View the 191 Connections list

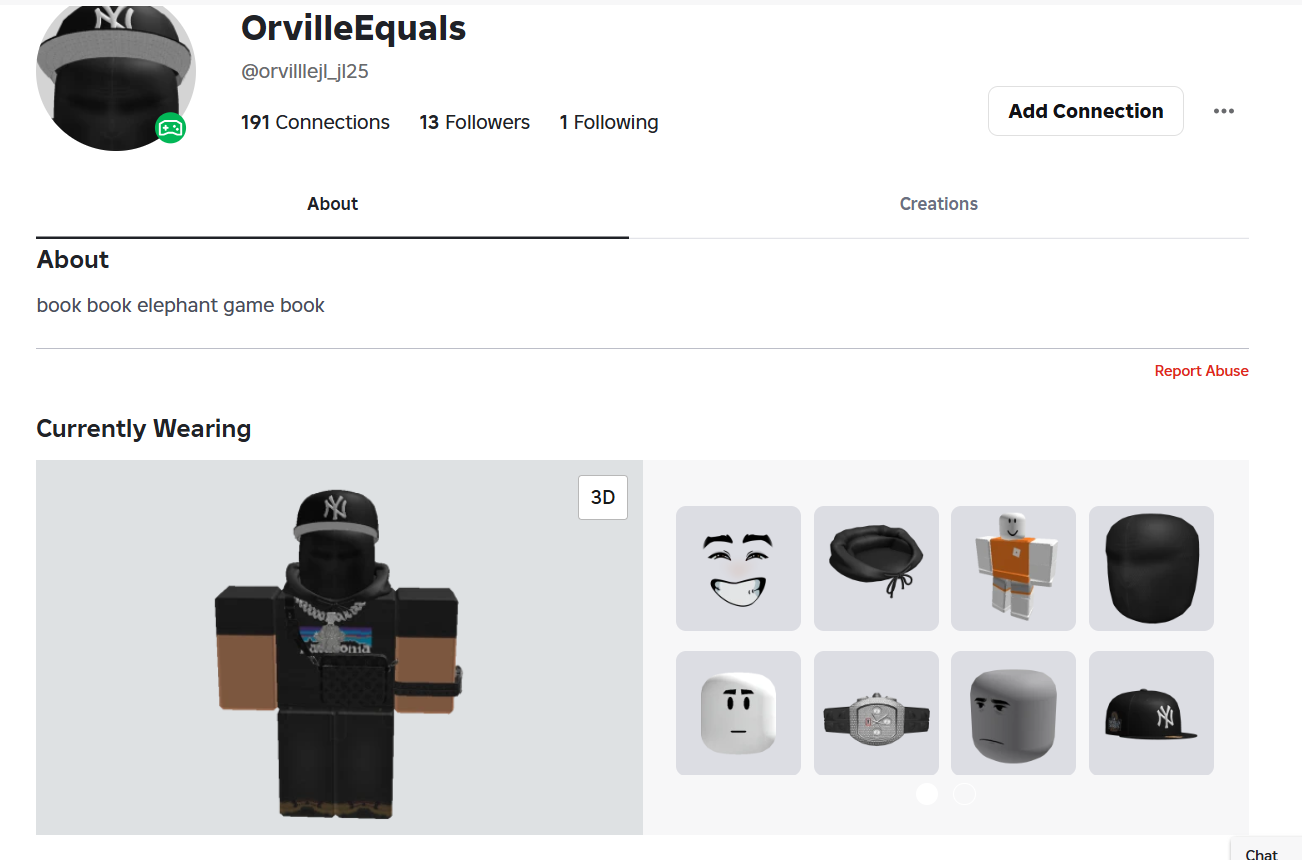pyautogui.click(x=315, y=122)
